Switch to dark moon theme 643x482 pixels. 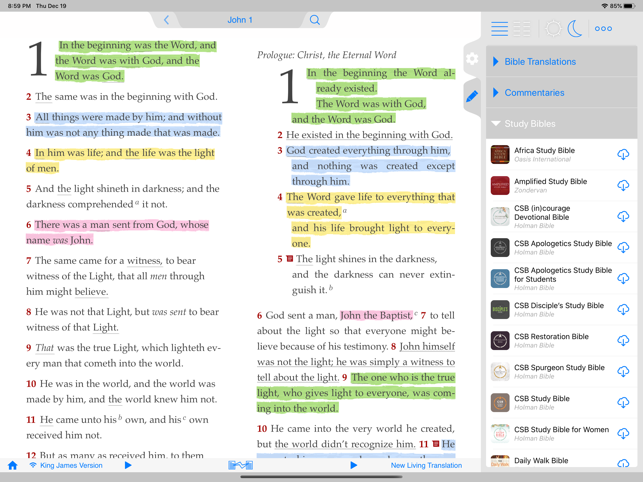click(x=575, y=29)
